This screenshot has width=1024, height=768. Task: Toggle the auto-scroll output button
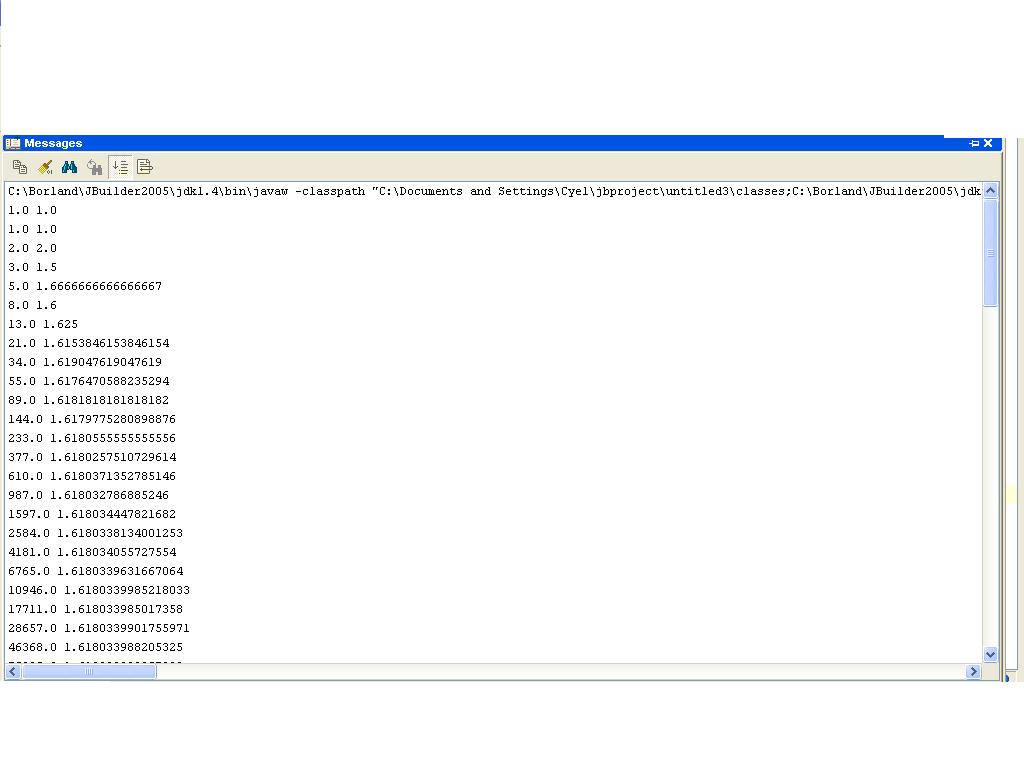120,167
